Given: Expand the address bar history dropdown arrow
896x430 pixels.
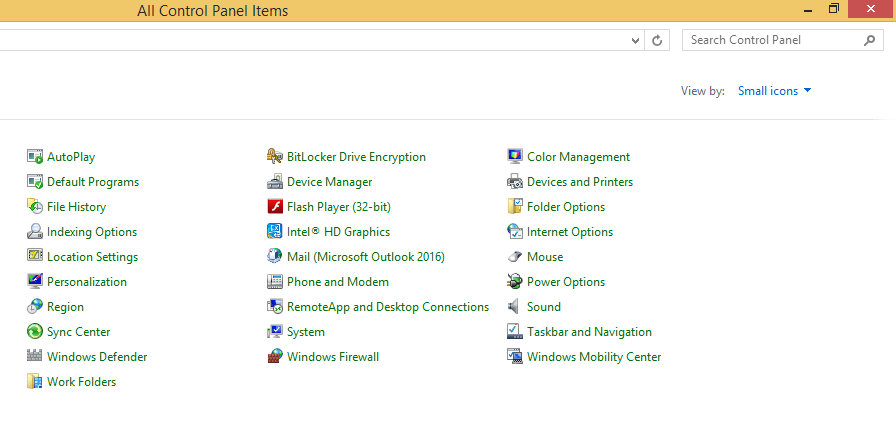Looking at the screenshot, I should click(635, 41).
